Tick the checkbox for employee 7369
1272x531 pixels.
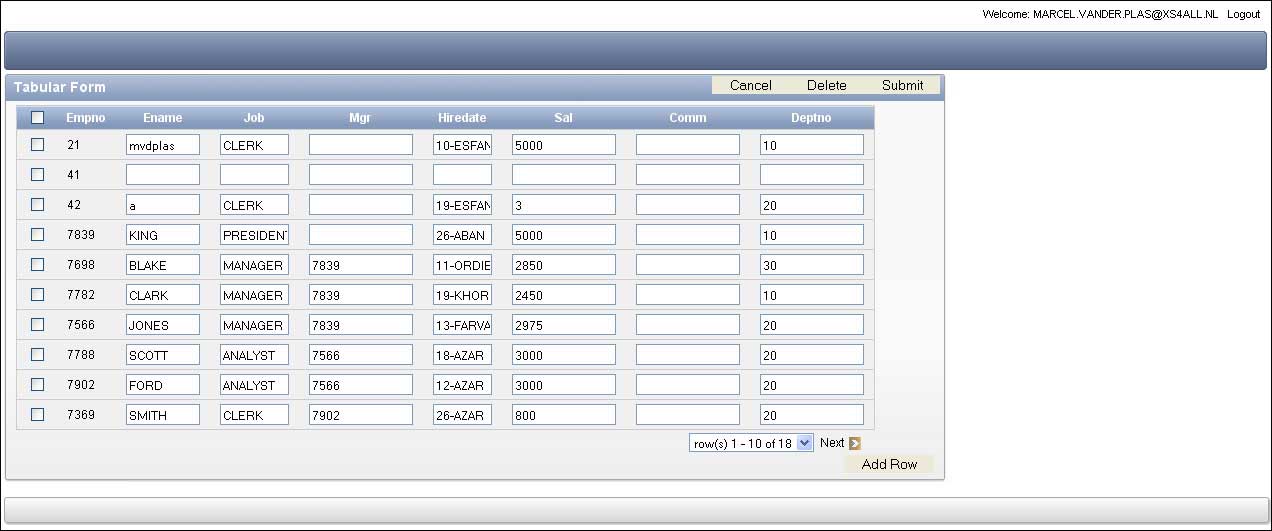point(38,414)
